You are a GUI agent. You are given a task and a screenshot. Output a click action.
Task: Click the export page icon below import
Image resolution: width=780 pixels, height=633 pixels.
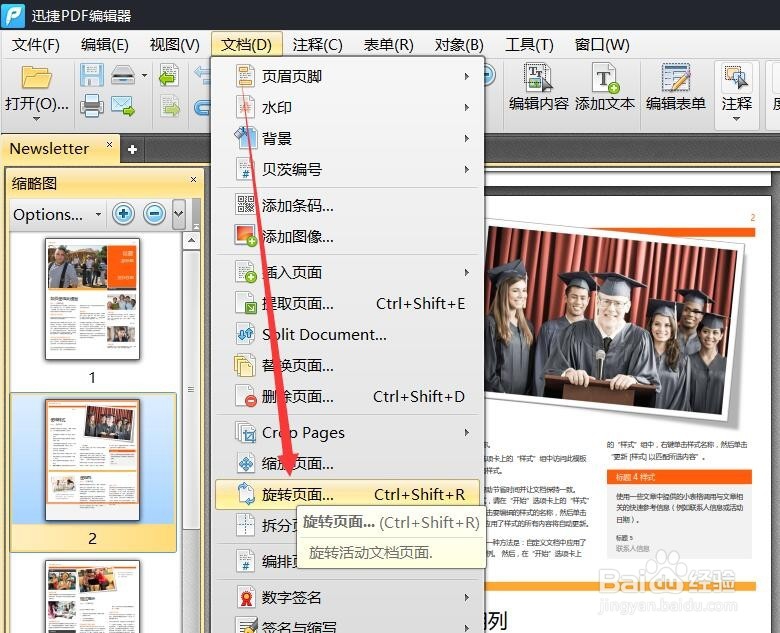click(x=170, y=106)
